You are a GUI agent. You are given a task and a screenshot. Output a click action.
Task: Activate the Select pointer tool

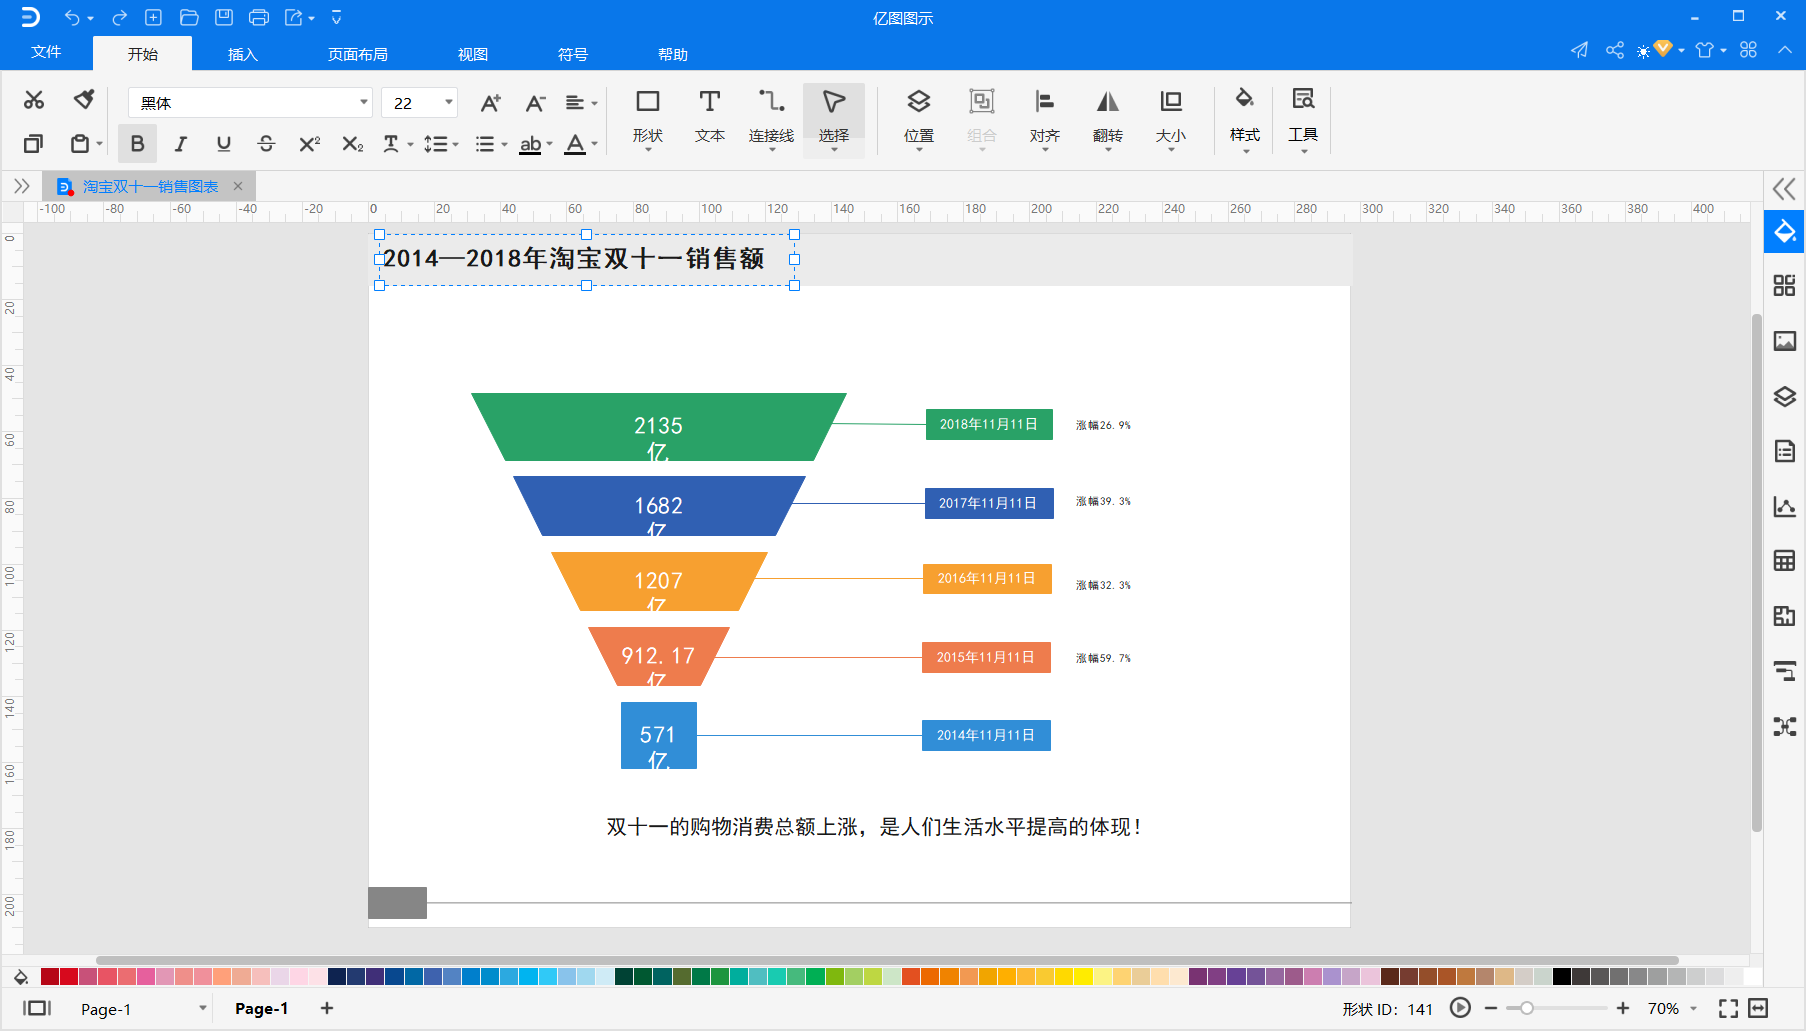834,118
